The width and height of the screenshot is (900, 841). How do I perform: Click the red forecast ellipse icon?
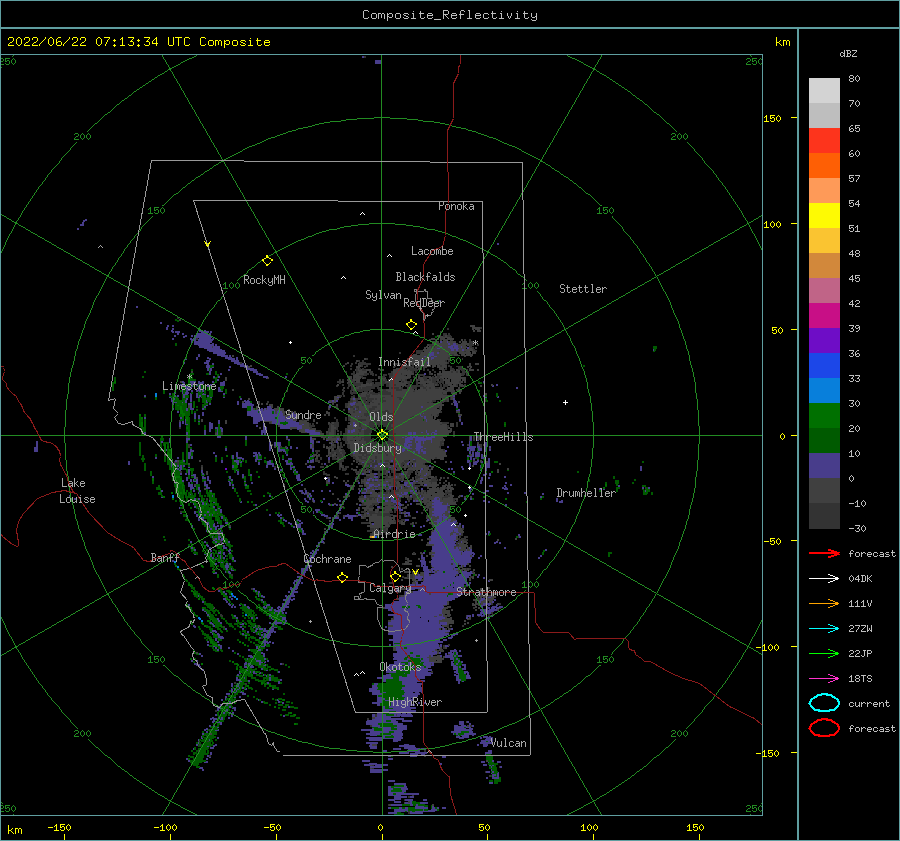click(824, 728)
